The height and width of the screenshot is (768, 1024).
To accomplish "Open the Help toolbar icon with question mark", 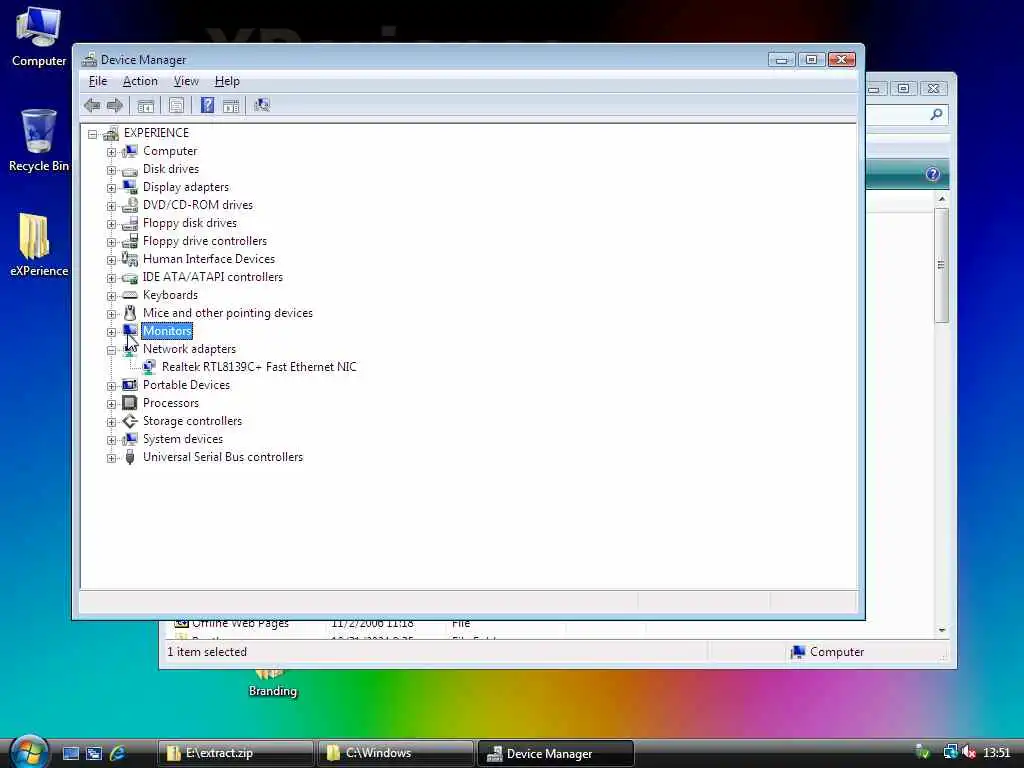I will click(x=207, y=105).
